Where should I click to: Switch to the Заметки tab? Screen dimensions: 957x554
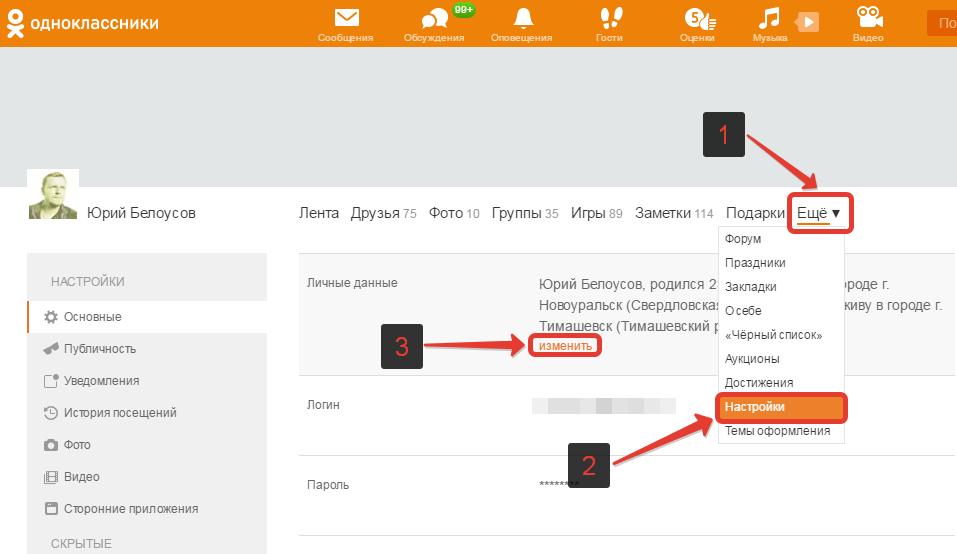coord(674,213)
